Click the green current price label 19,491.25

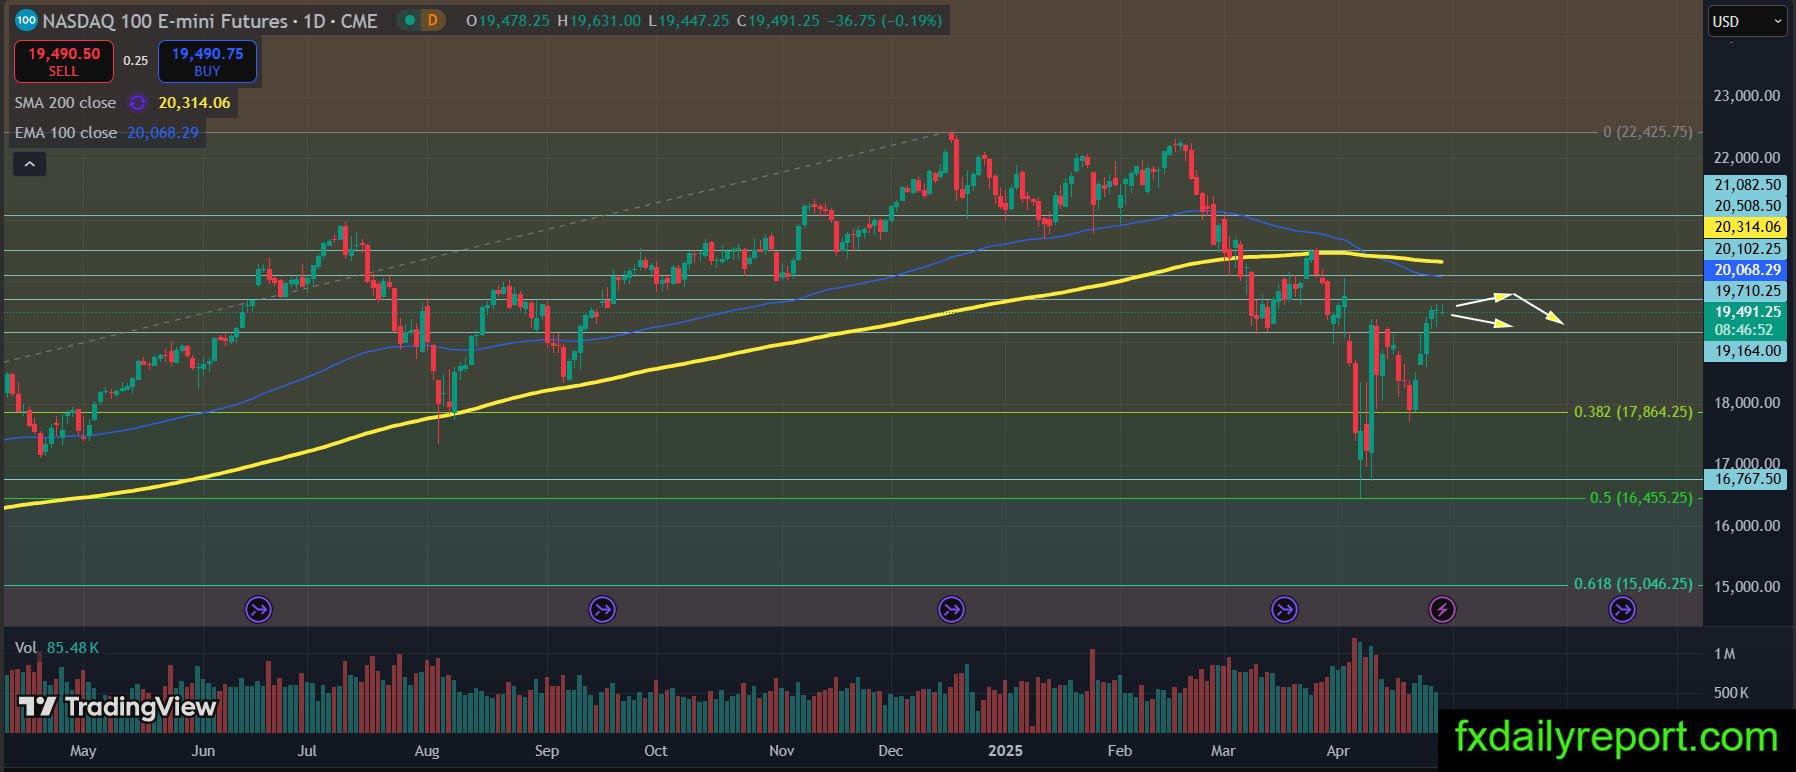(x=1747, y=312)
